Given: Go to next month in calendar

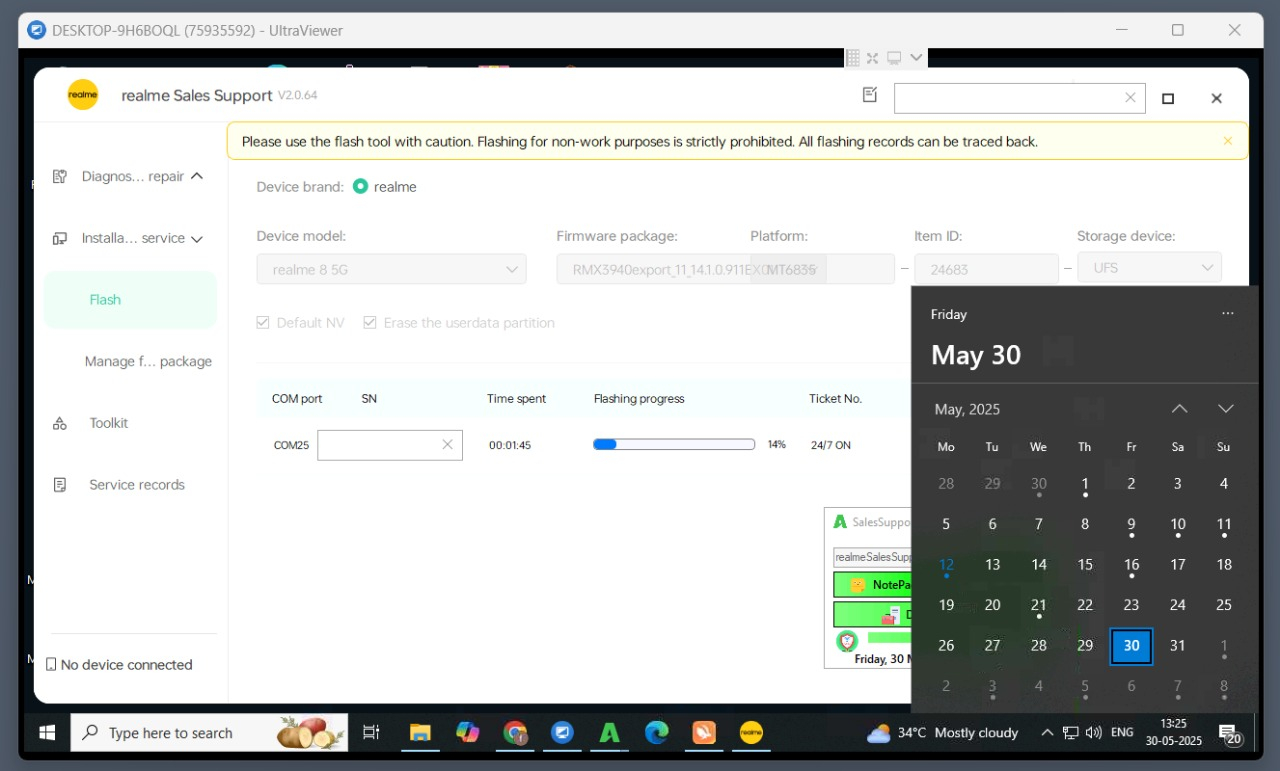Looking at the screenshot, I should coord(1225,409).
